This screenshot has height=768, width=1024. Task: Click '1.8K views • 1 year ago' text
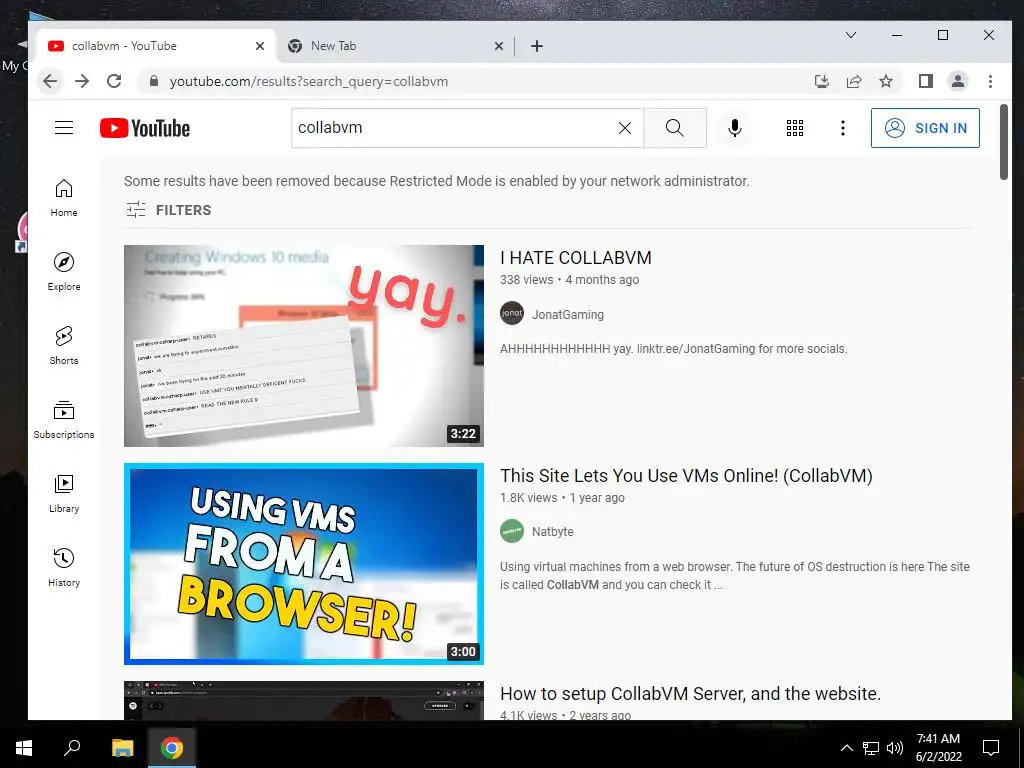click(562, 498)
